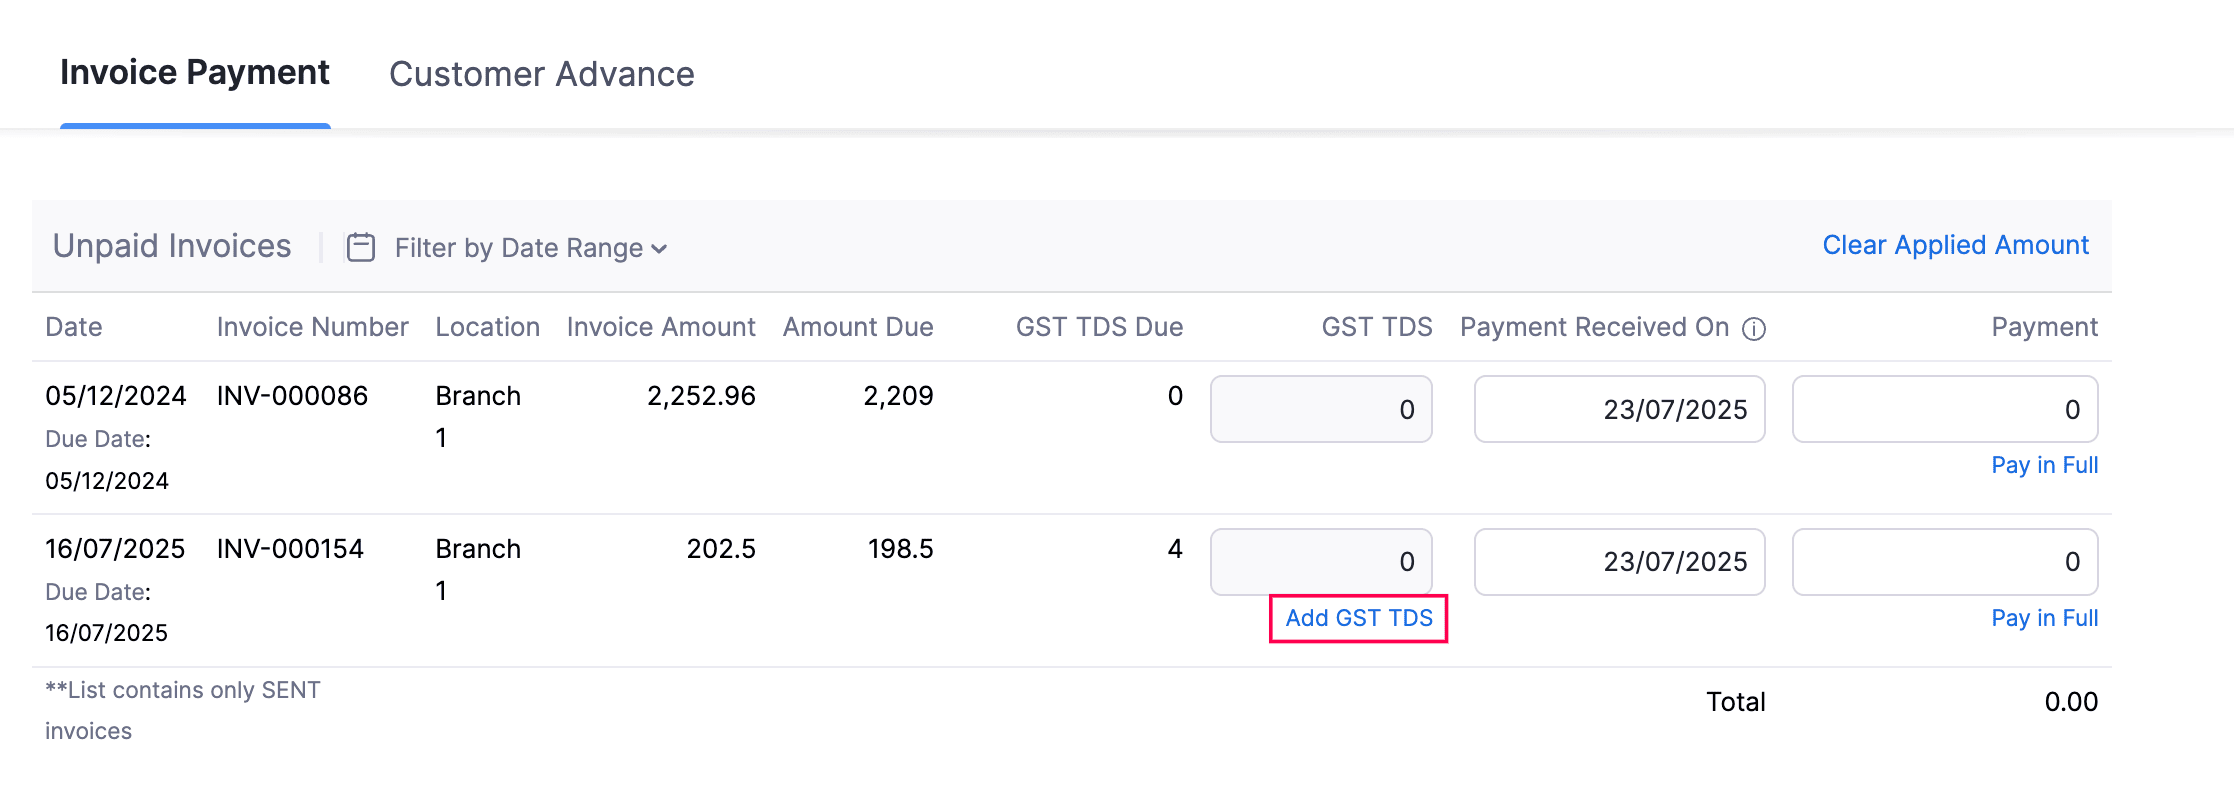Open the Filter by Date Range dropdown

pos(519,247)
